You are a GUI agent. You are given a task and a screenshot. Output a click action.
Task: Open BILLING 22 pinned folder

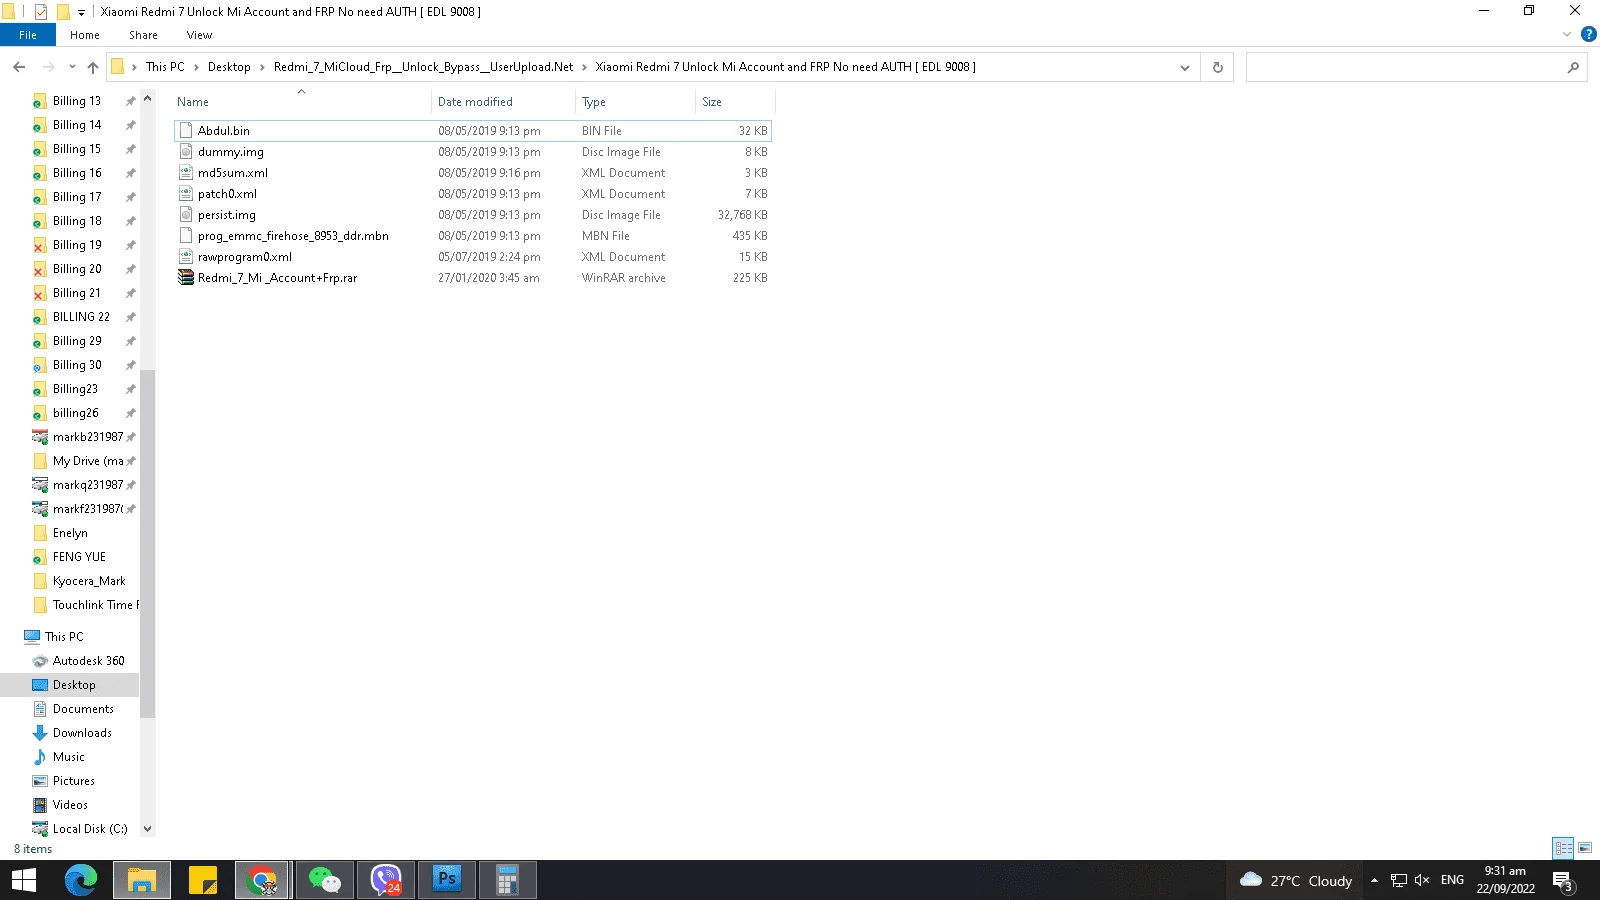coord(81,317)
